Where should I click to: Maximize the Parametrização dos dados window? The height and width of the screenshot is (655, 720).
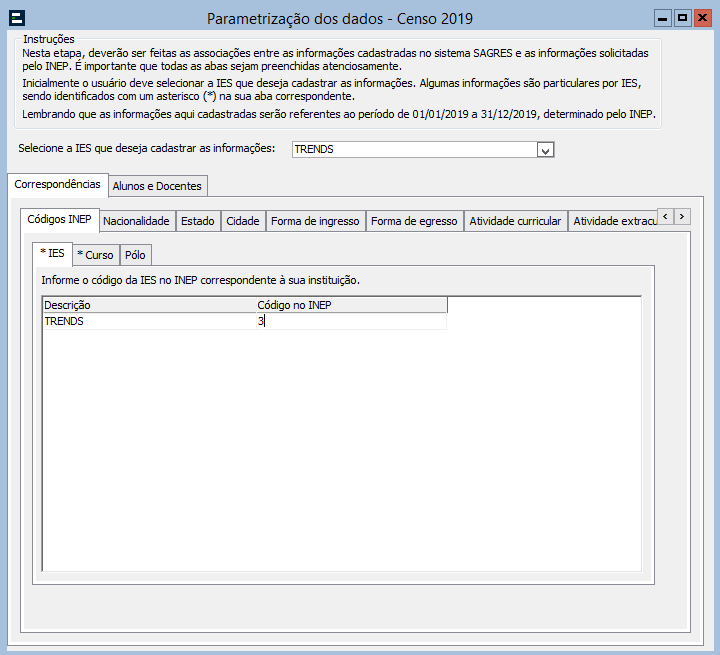pos(682,18)
